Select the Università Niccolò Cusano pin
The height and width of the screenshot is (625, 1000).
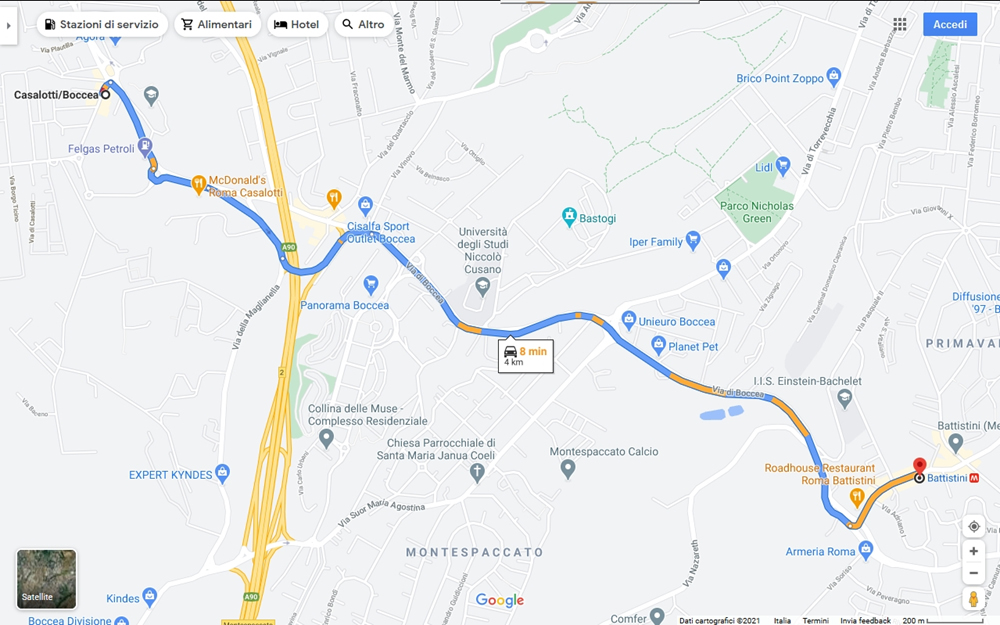[483, 286]
